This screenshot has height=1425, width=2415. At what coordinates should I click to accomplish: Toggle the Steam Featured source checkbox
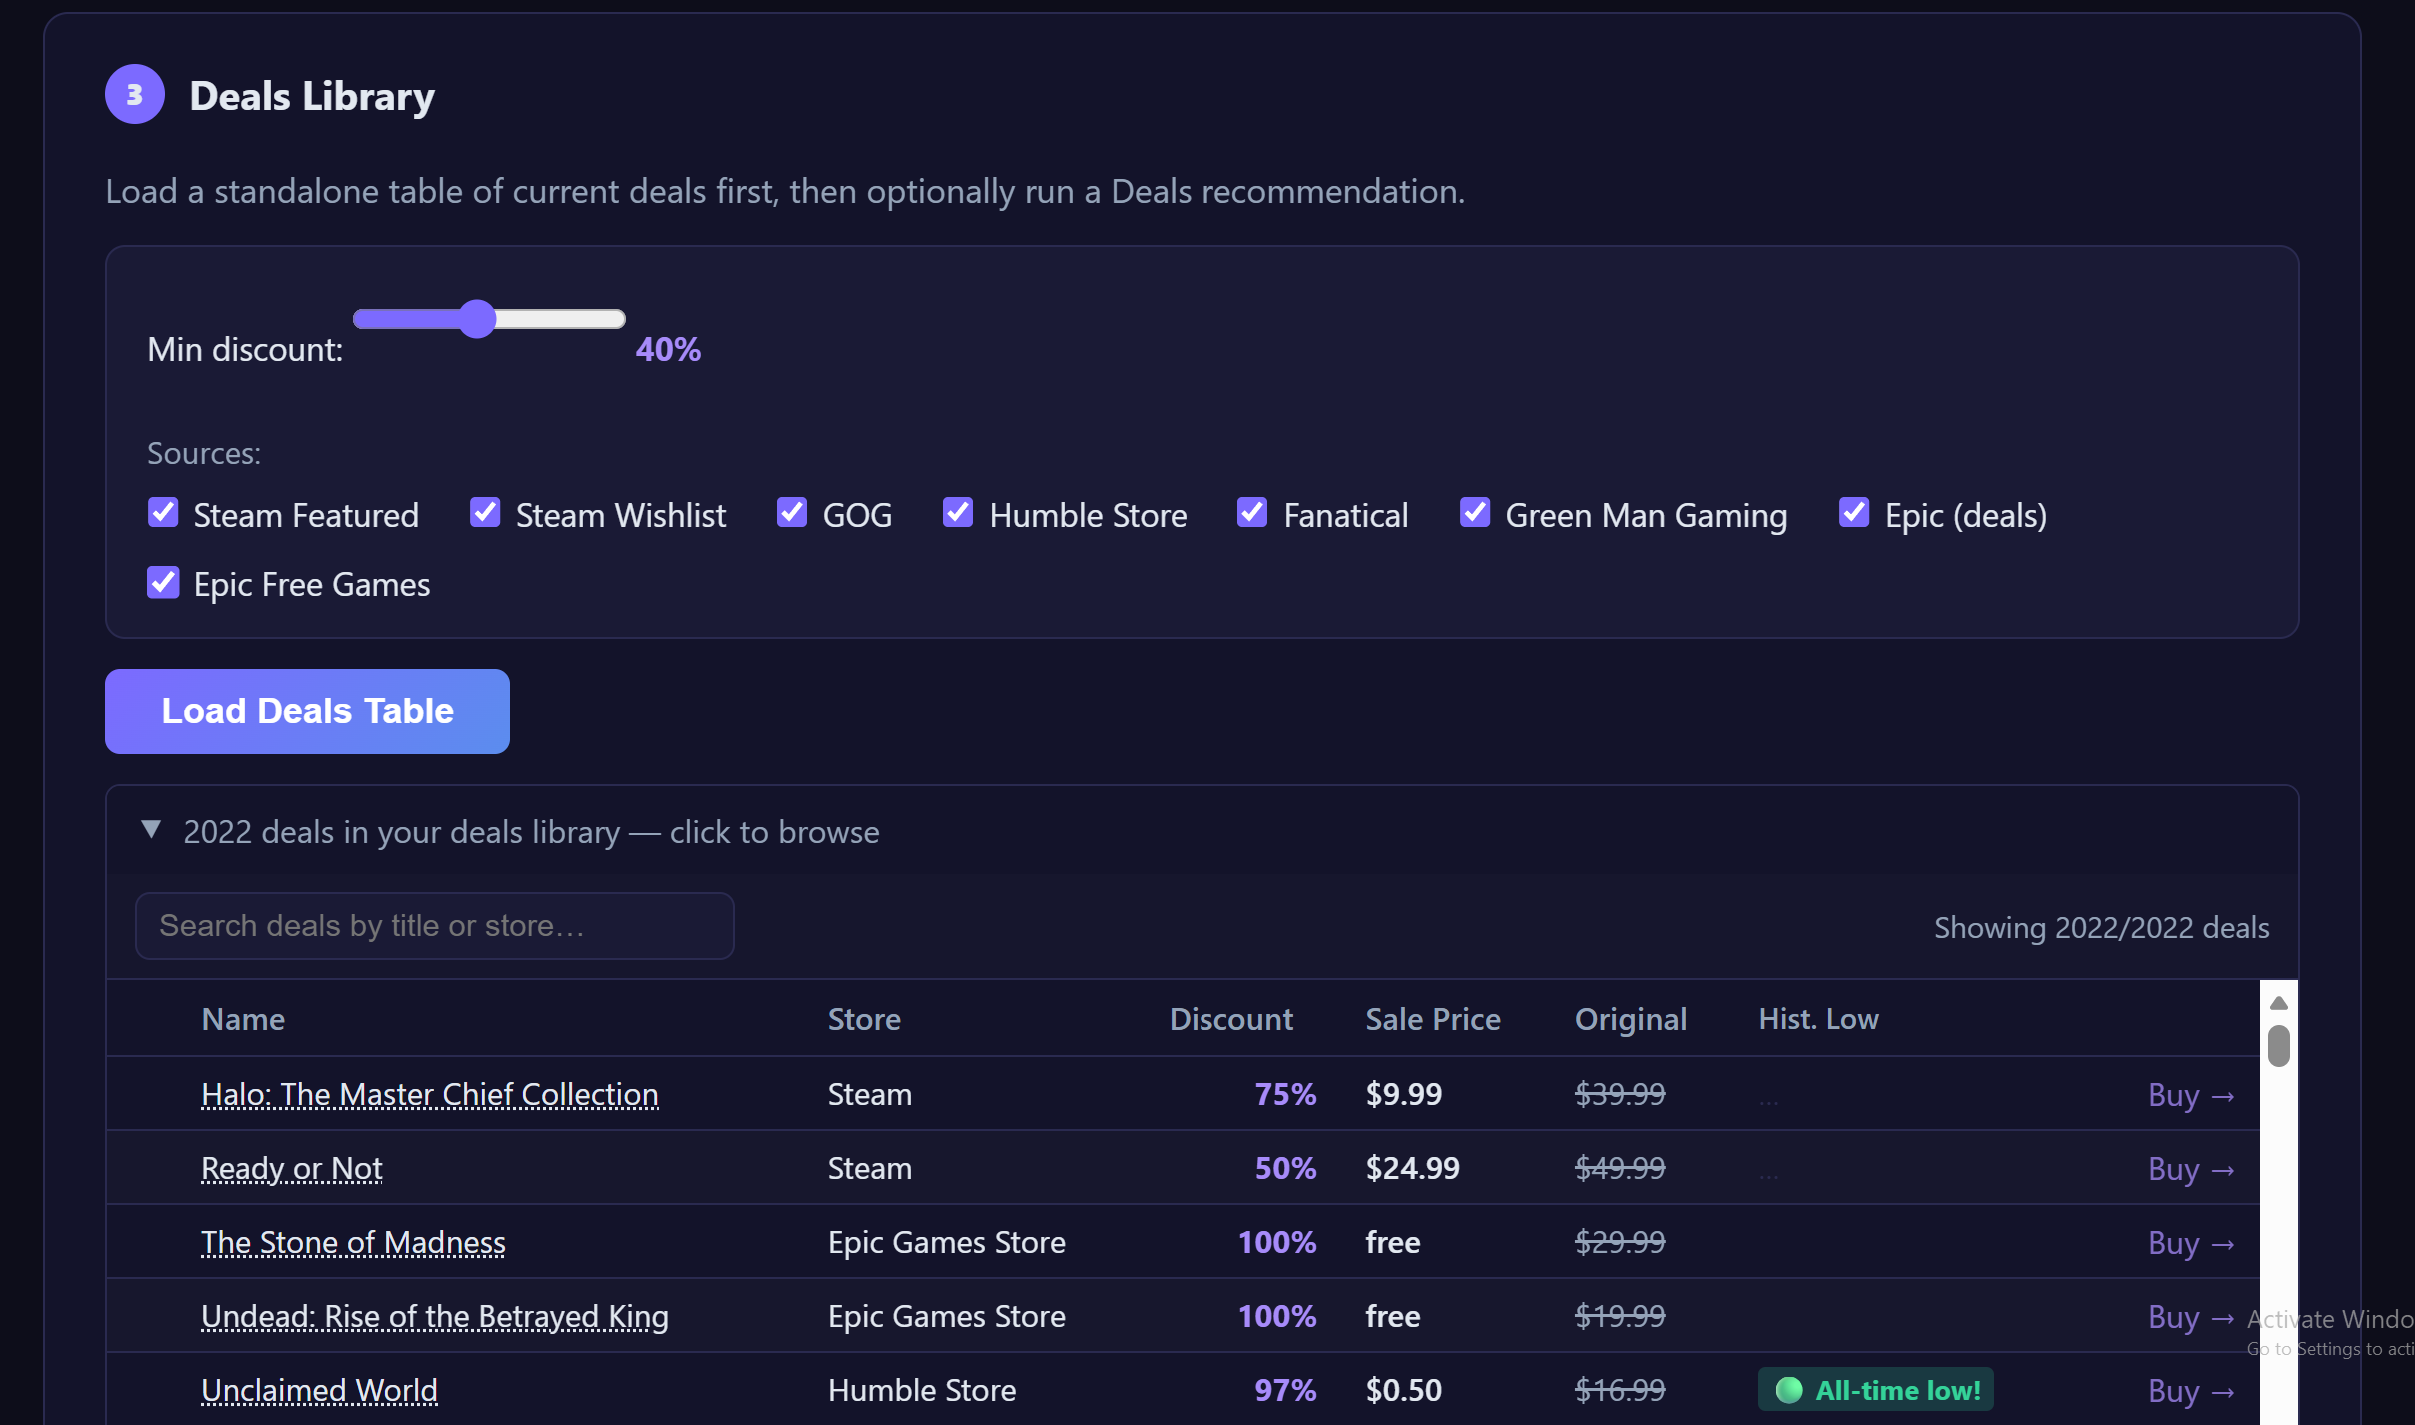coord(163,513)
